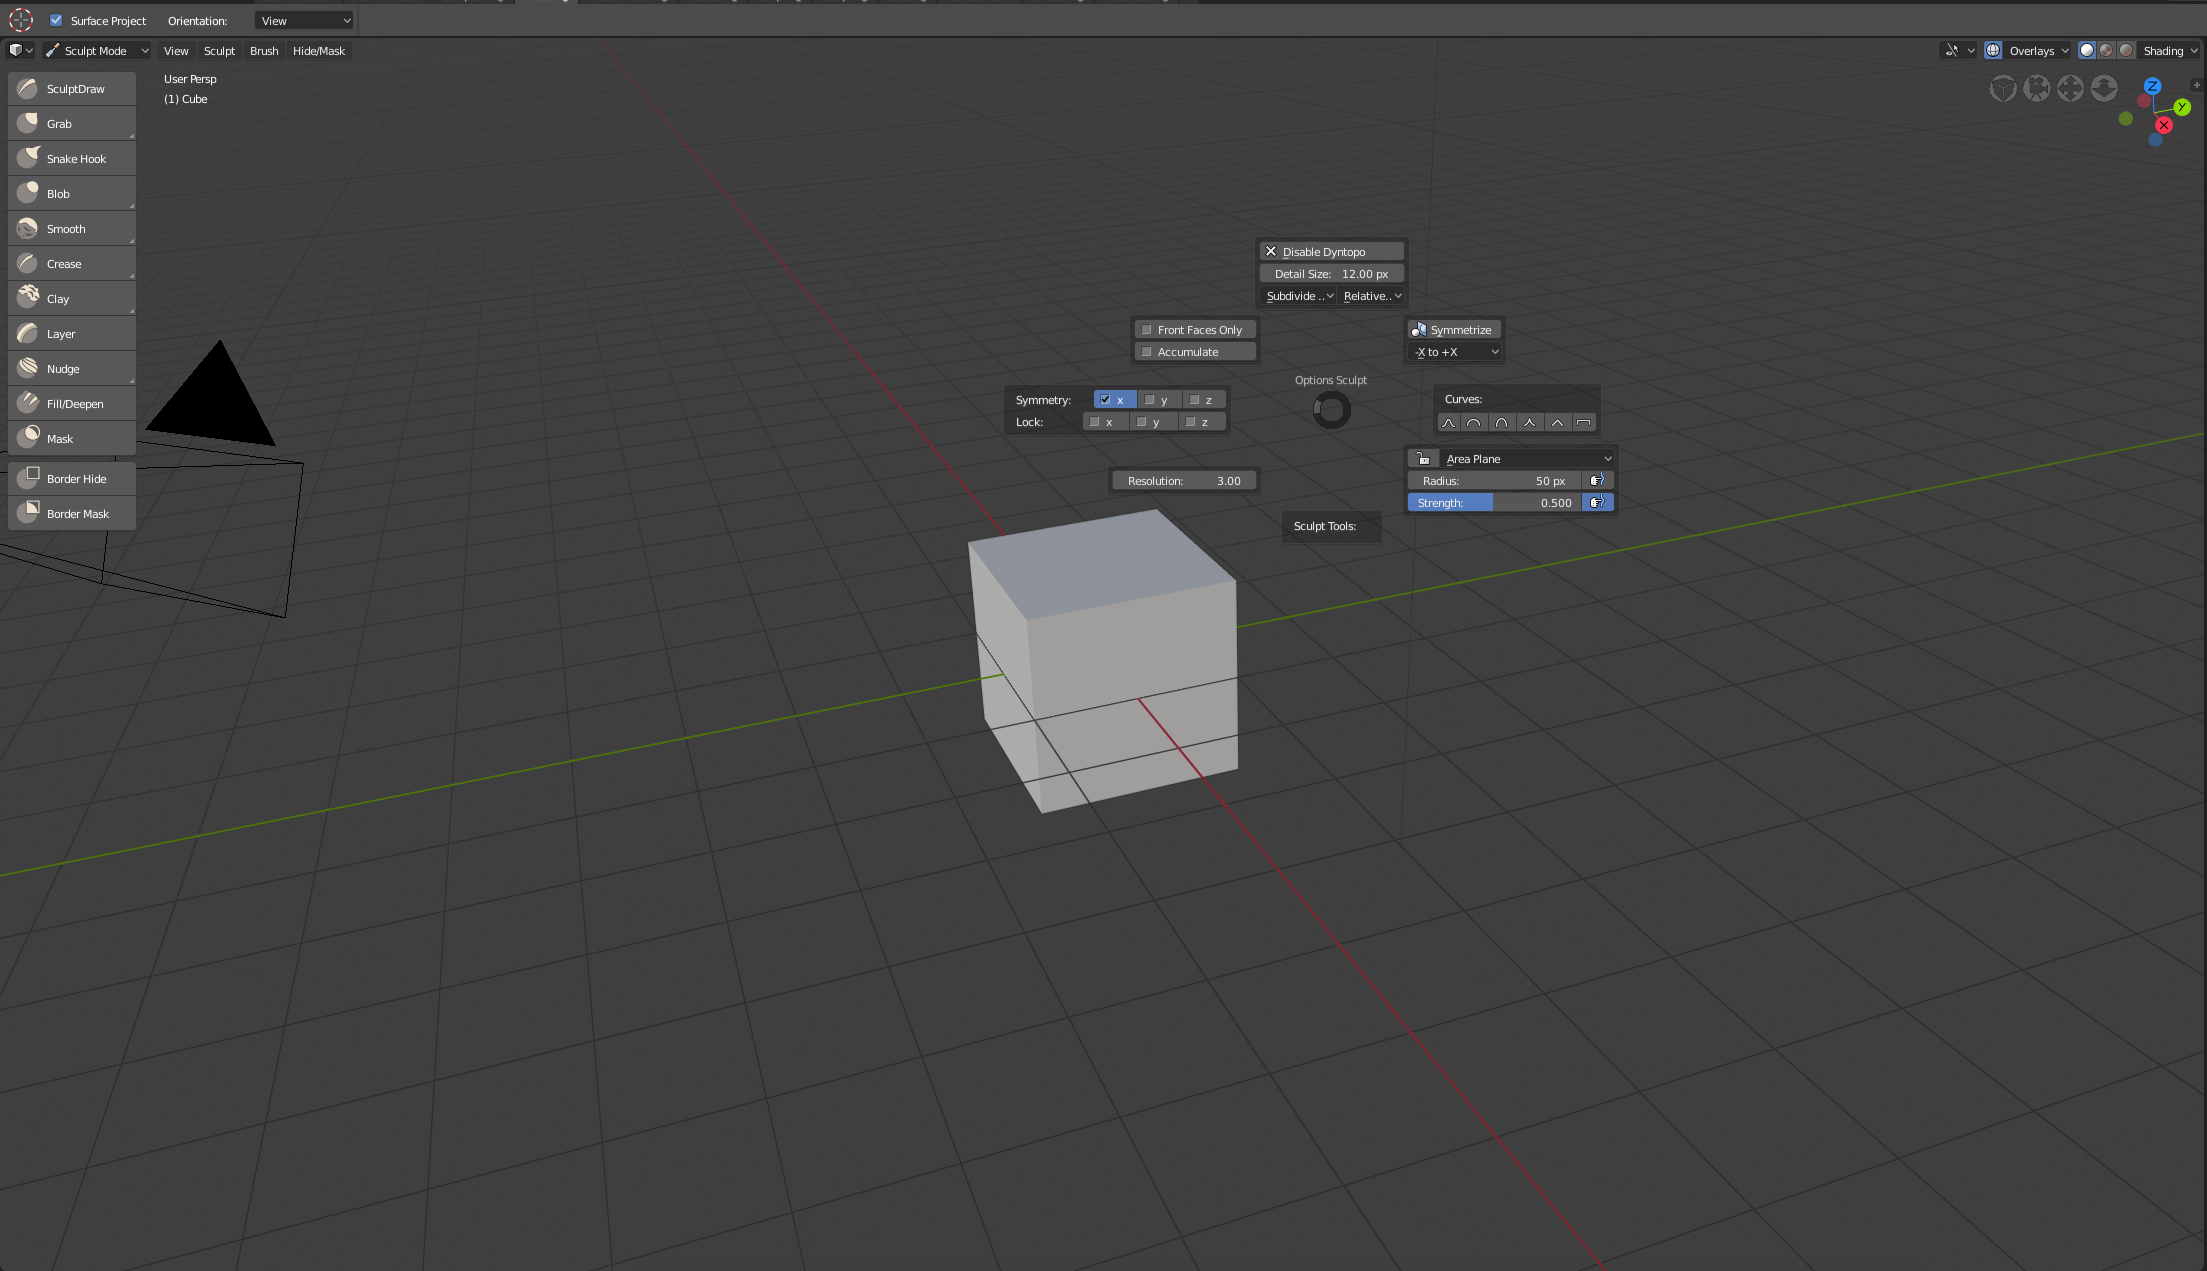Open the Brush menu

point(264,51)
